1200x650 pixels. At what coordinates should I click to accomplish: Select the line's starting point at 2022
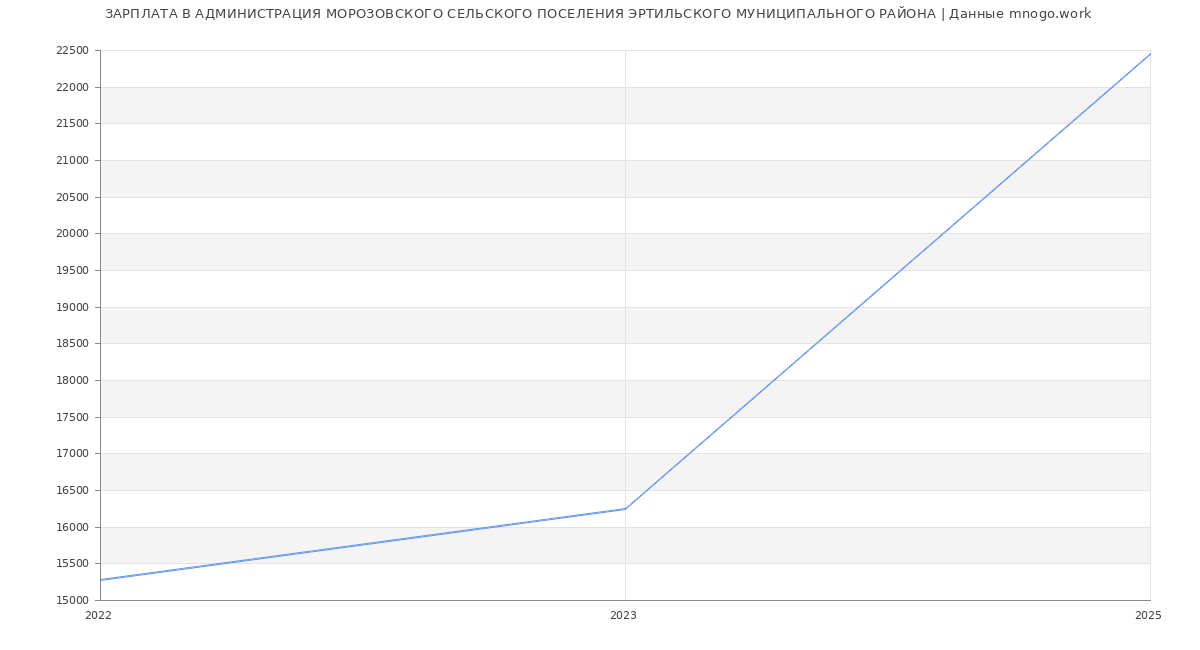101,580
